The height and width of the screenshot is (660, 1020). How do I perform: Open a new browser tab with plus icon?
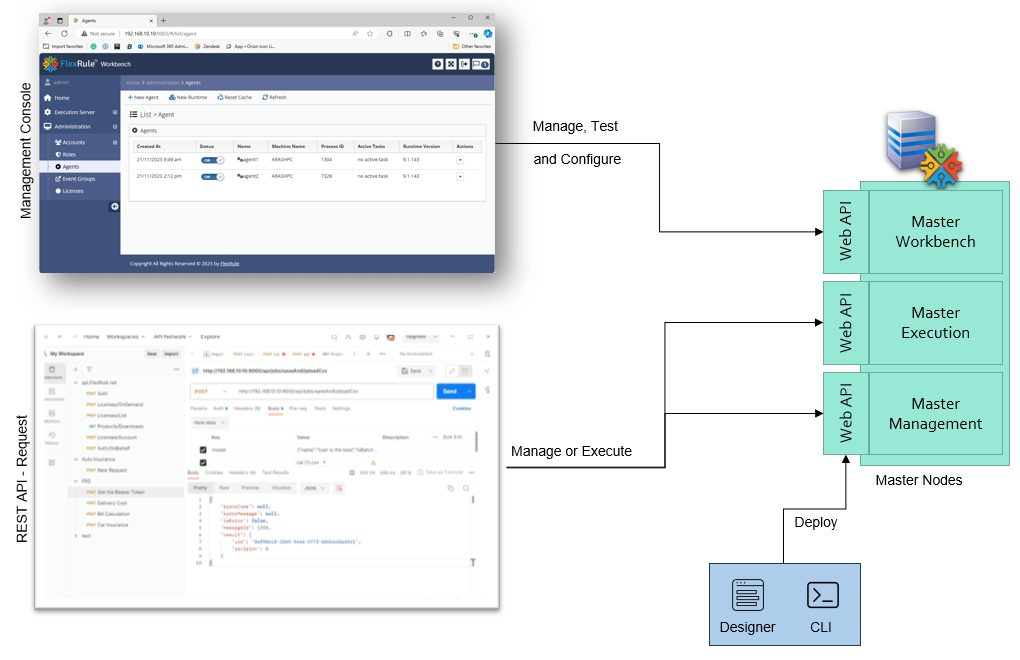163,20
